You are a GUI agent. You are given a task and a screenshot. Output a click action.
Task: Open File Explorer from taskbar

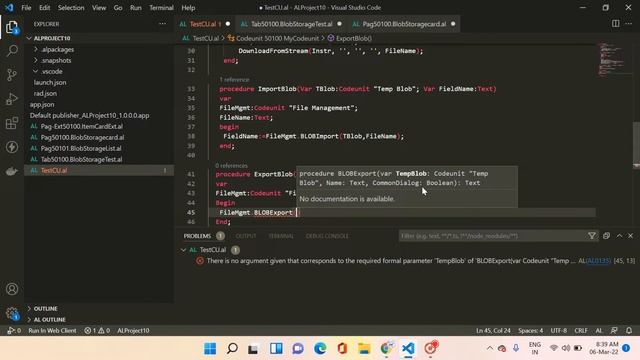click(x=364, y=348)
